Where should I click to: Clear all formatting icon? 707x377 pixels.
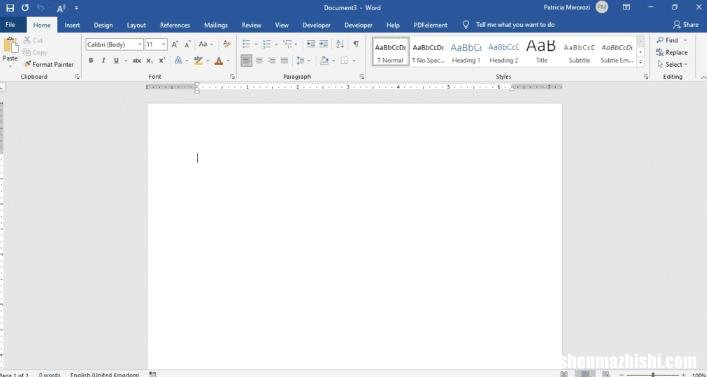[x=227, y=44]
